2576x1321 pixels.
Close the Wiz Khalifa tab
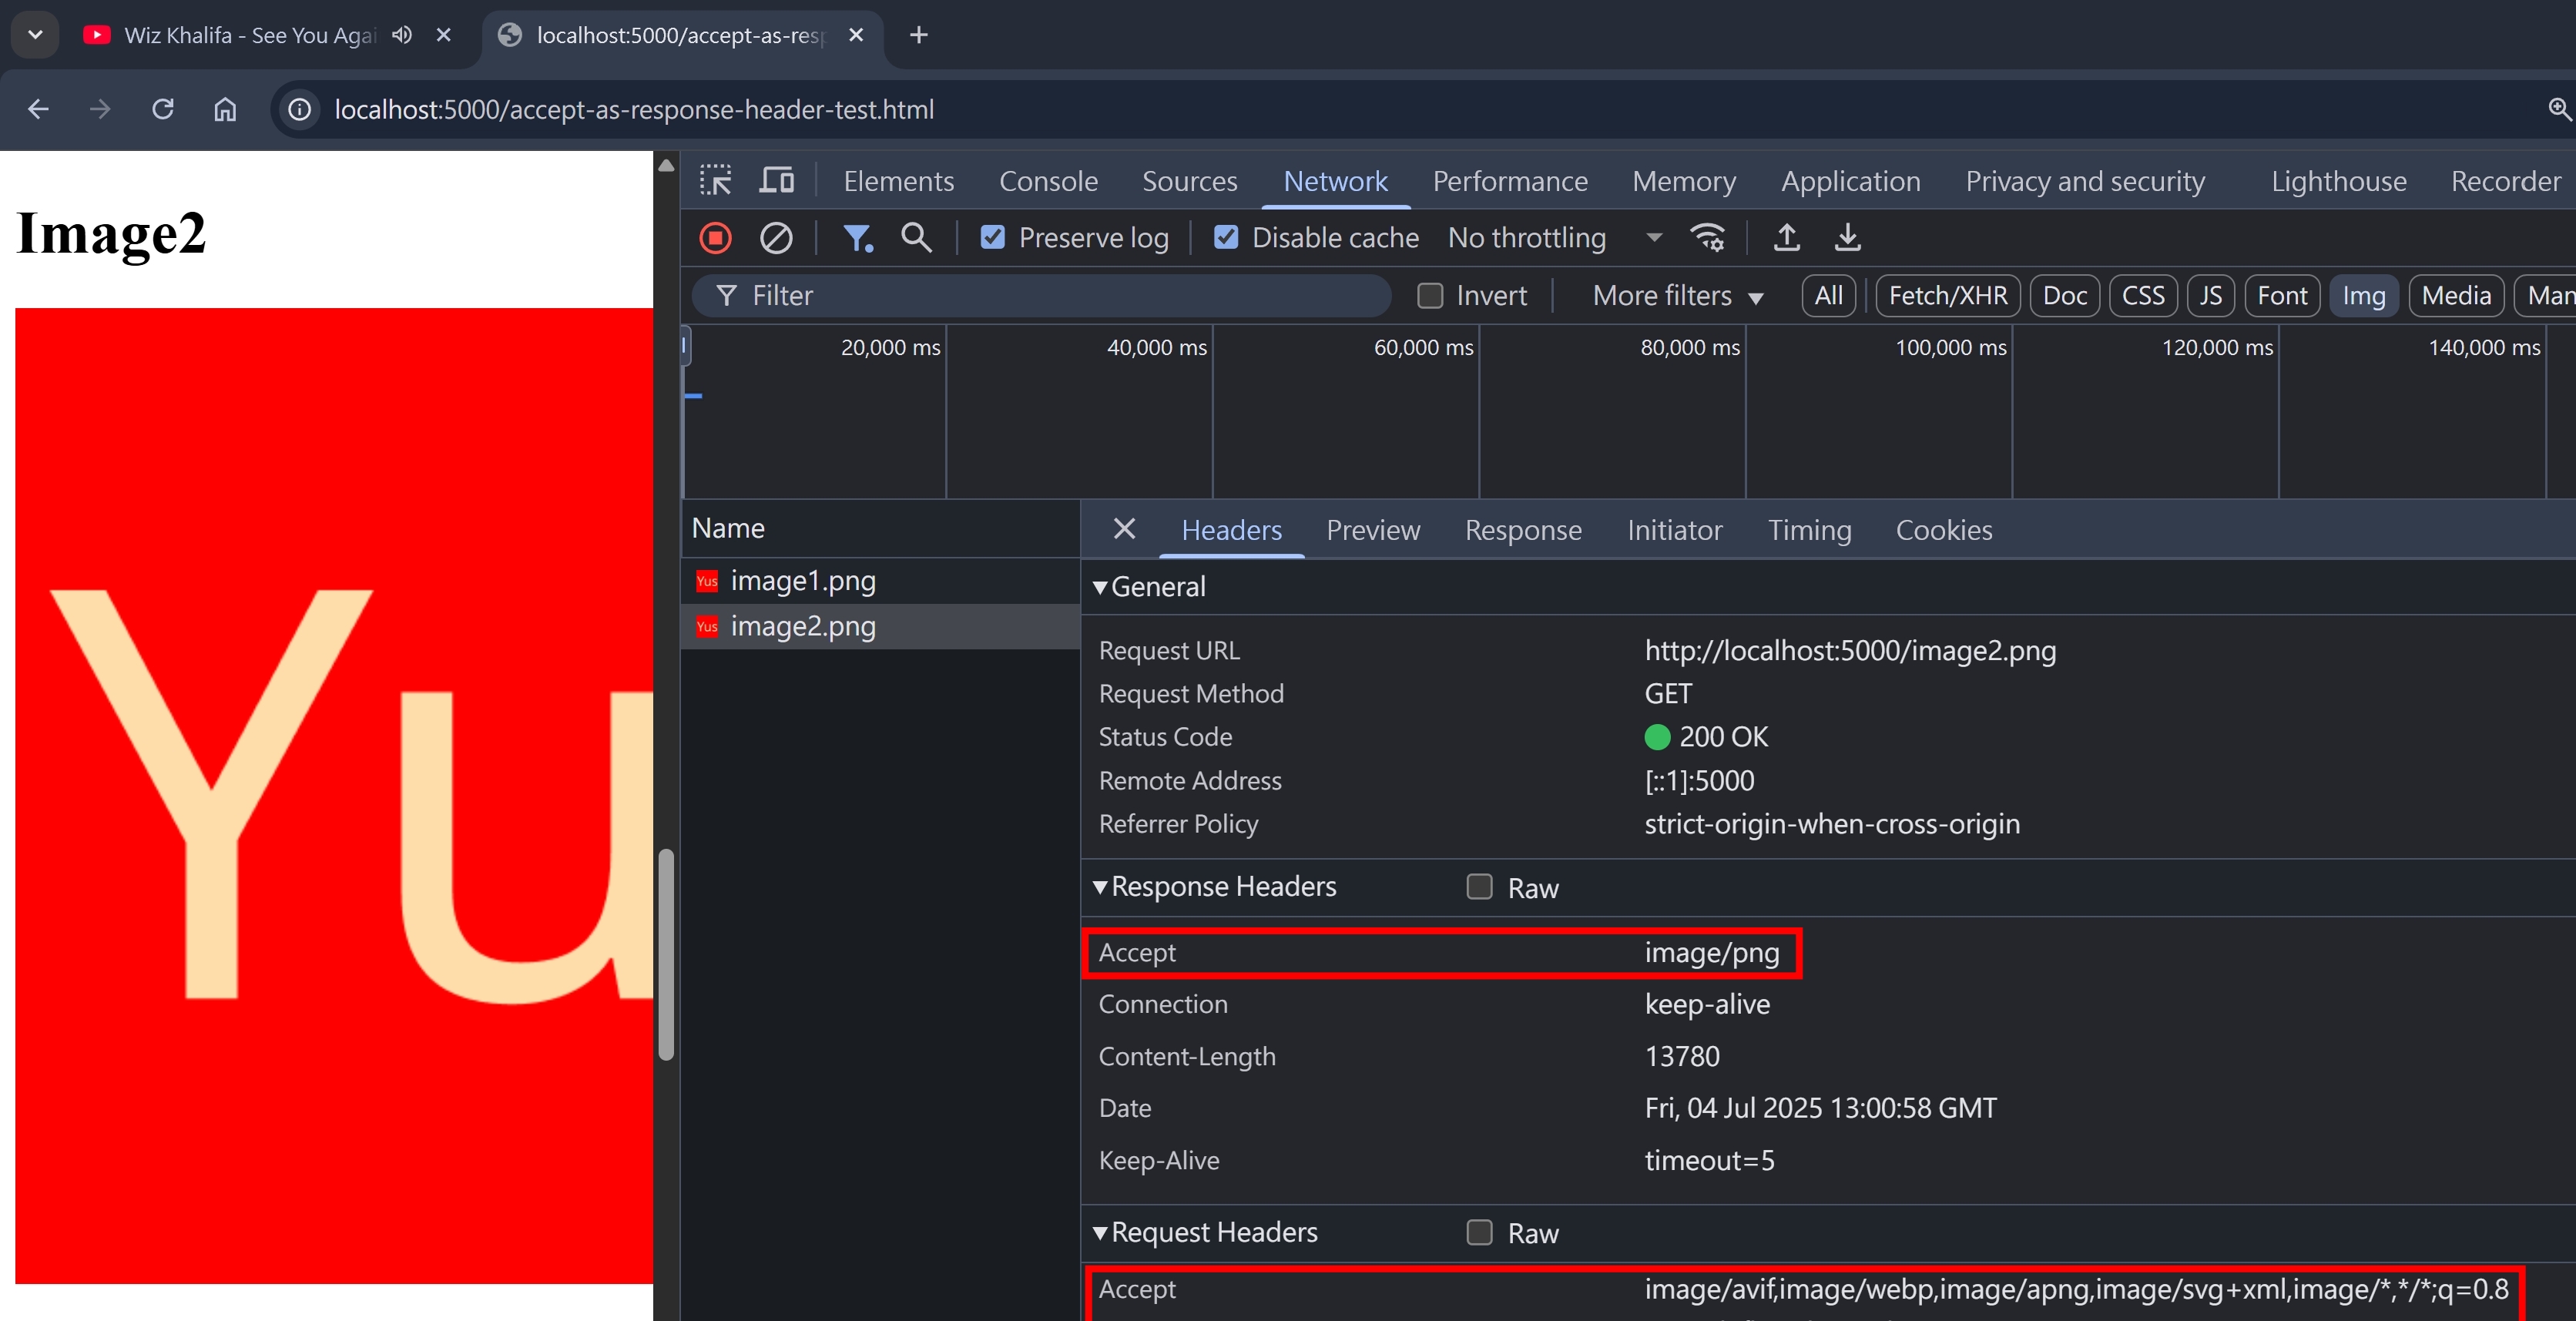pyautogui.click(x=444, y=35)
